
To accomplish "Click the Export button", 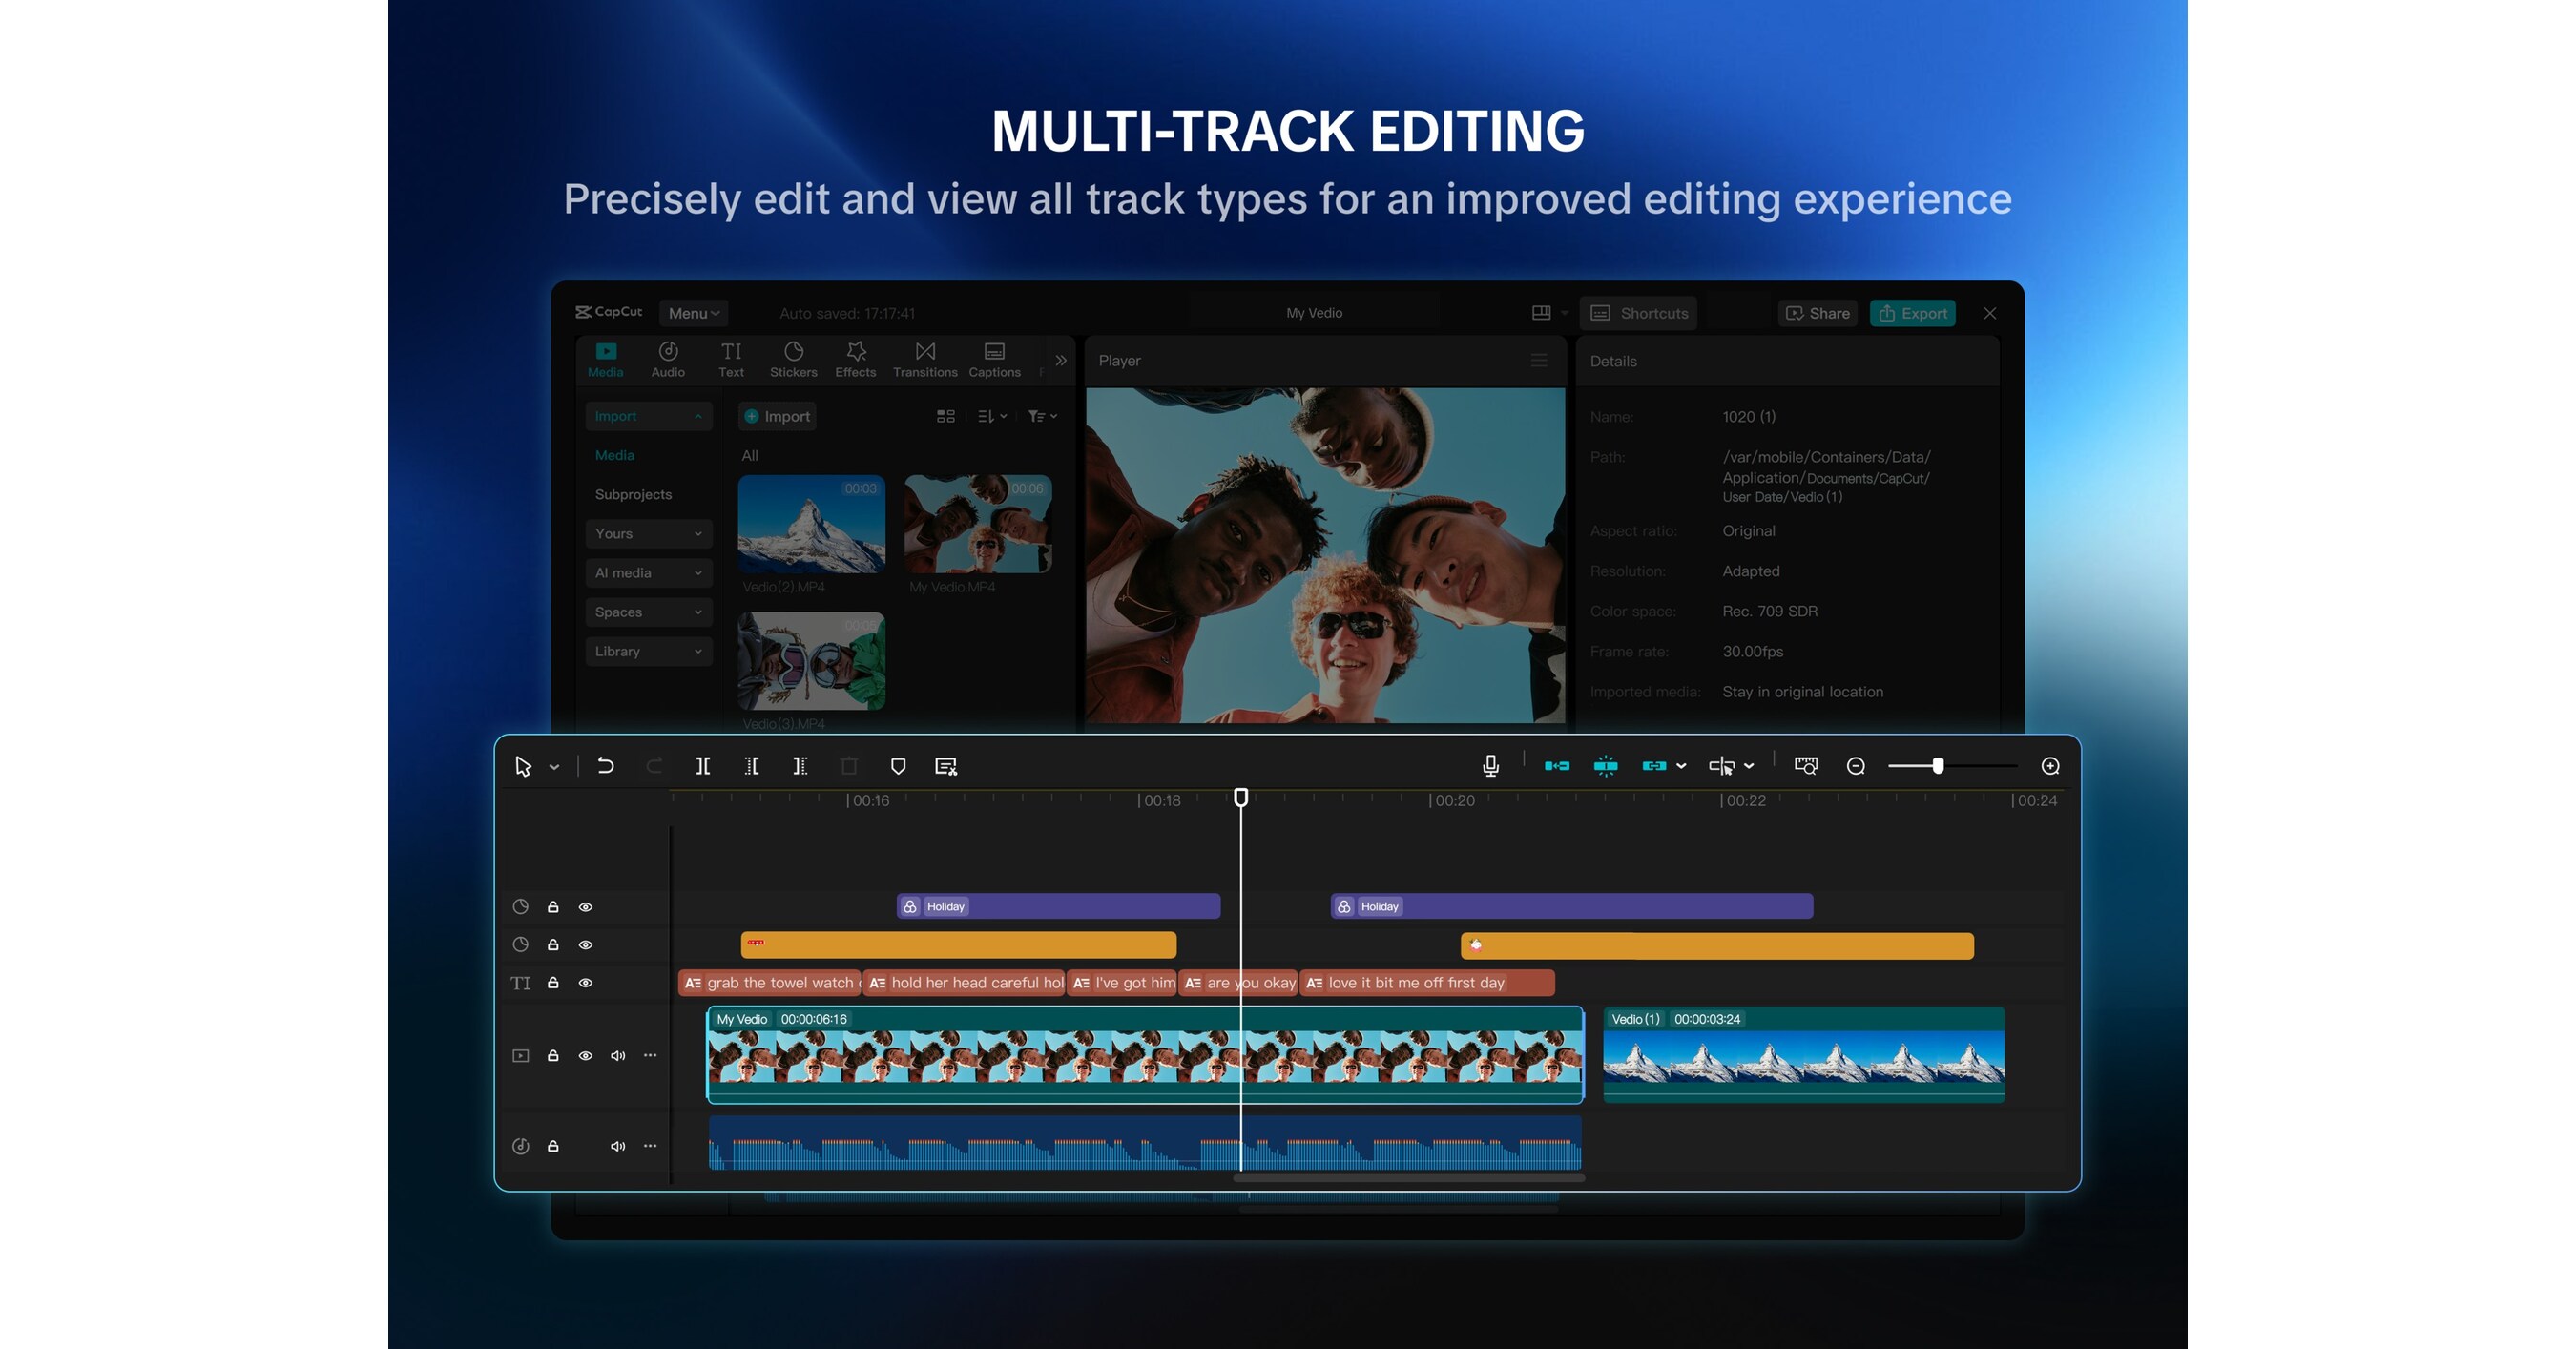I will pos(1912,313).
